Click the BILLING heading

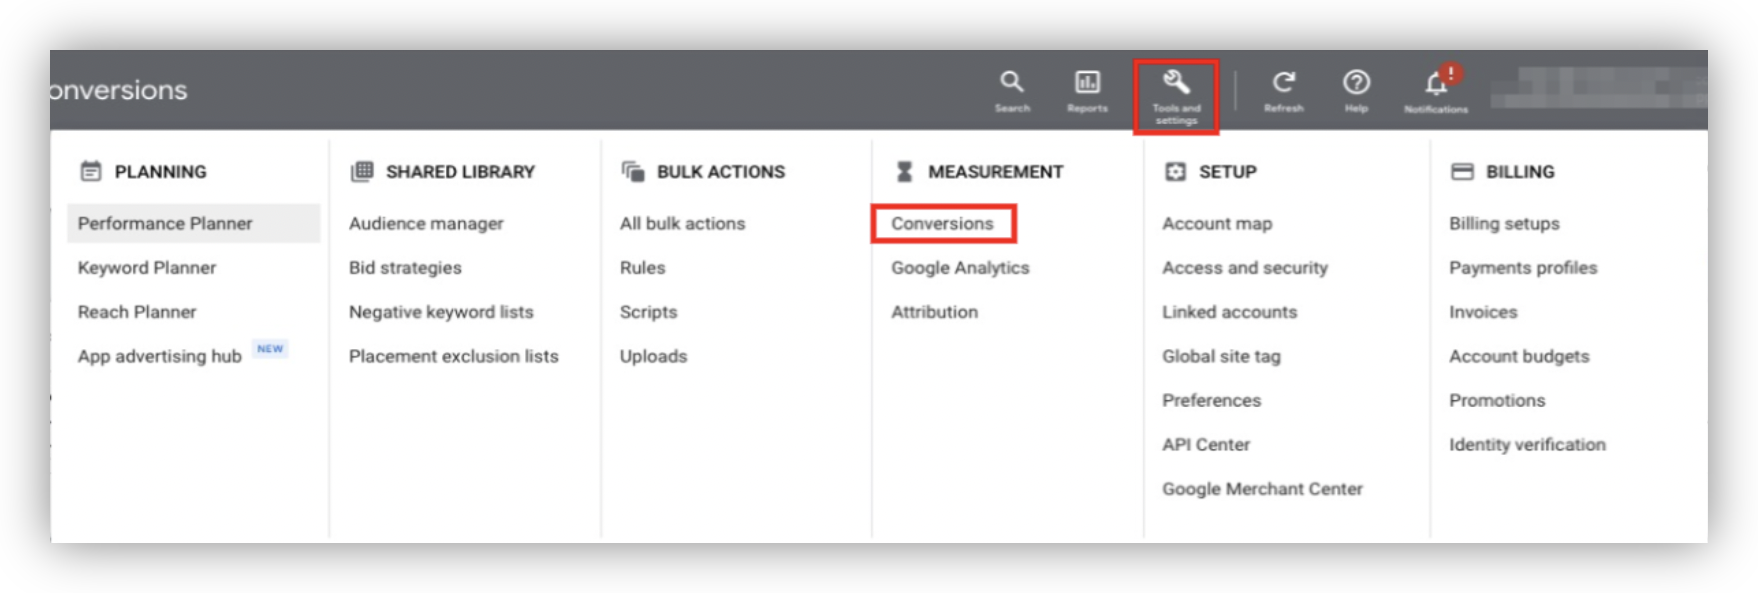[x=1520, y=171]
